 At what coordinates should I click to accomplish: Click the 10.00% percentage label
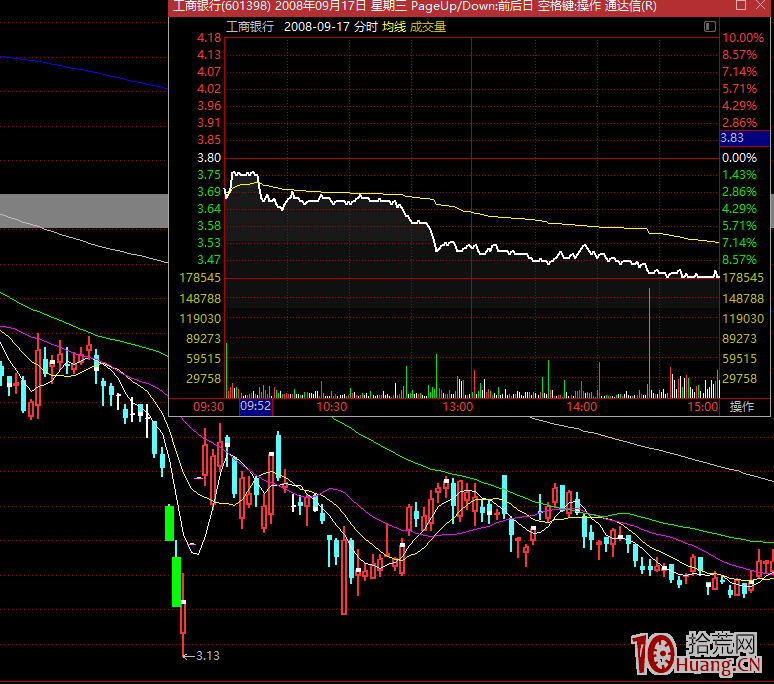coord(743,38)
